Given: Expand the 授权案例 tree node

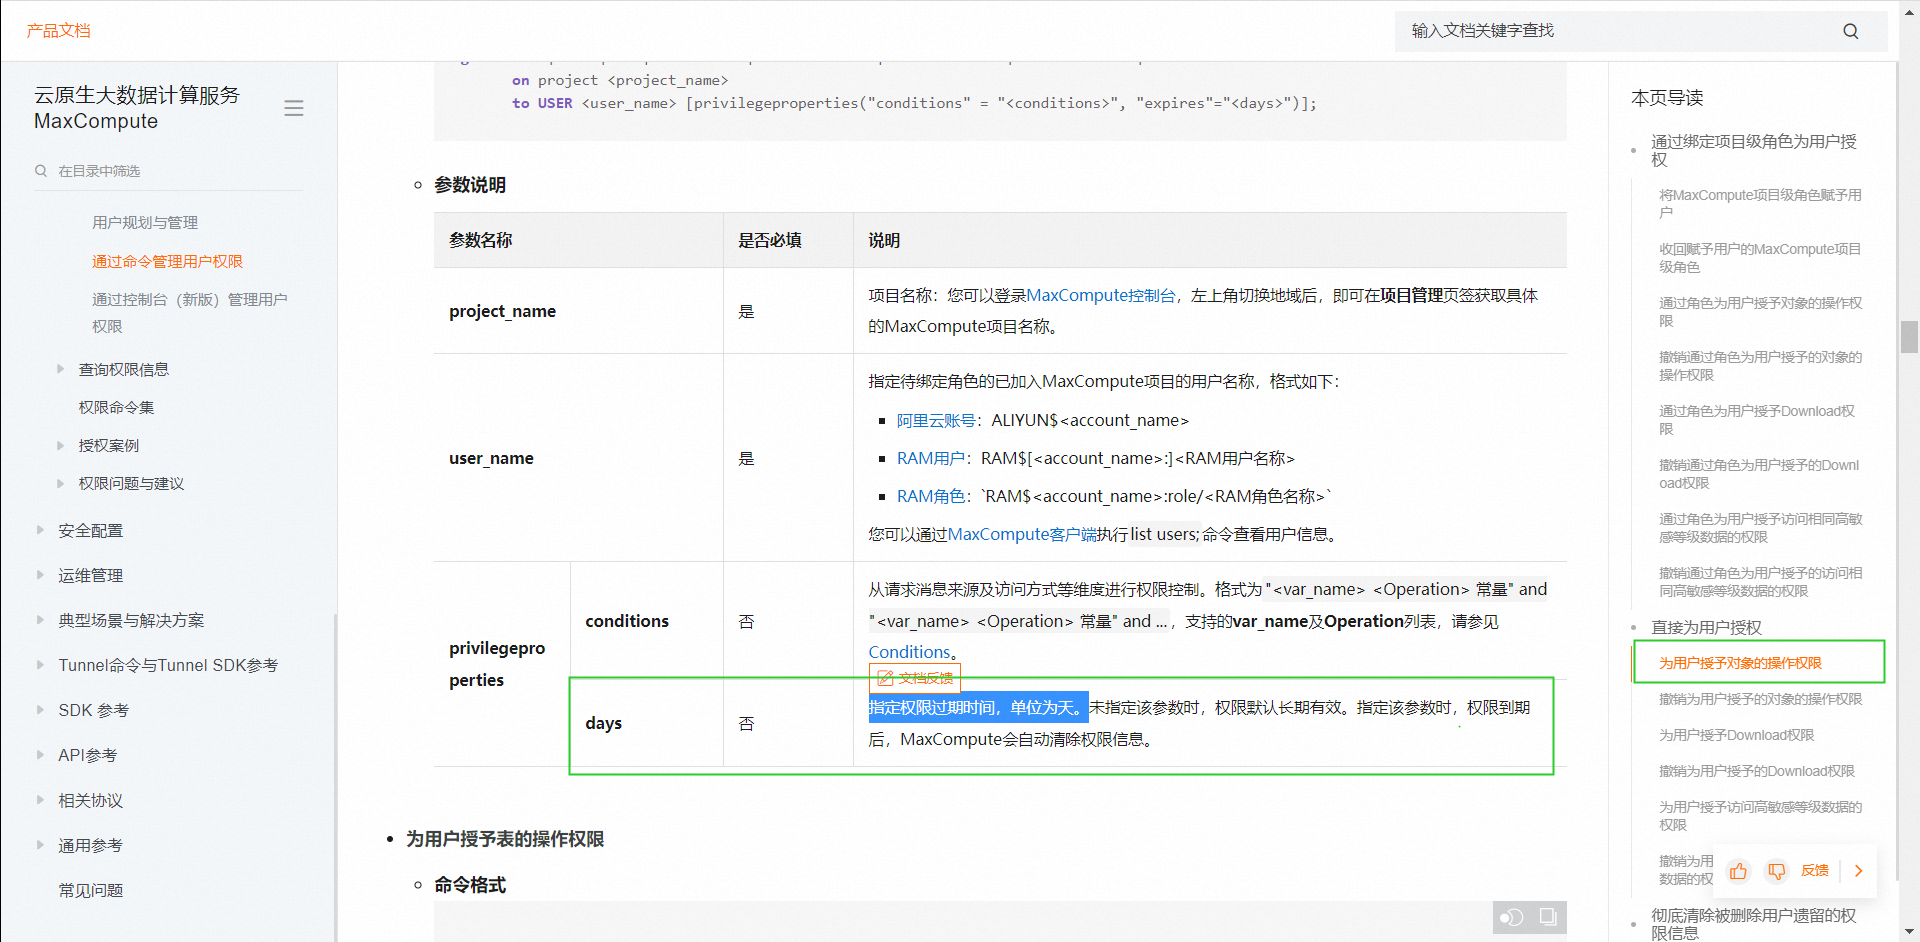Looking at the screenshot, I should [x=60, y=445].
